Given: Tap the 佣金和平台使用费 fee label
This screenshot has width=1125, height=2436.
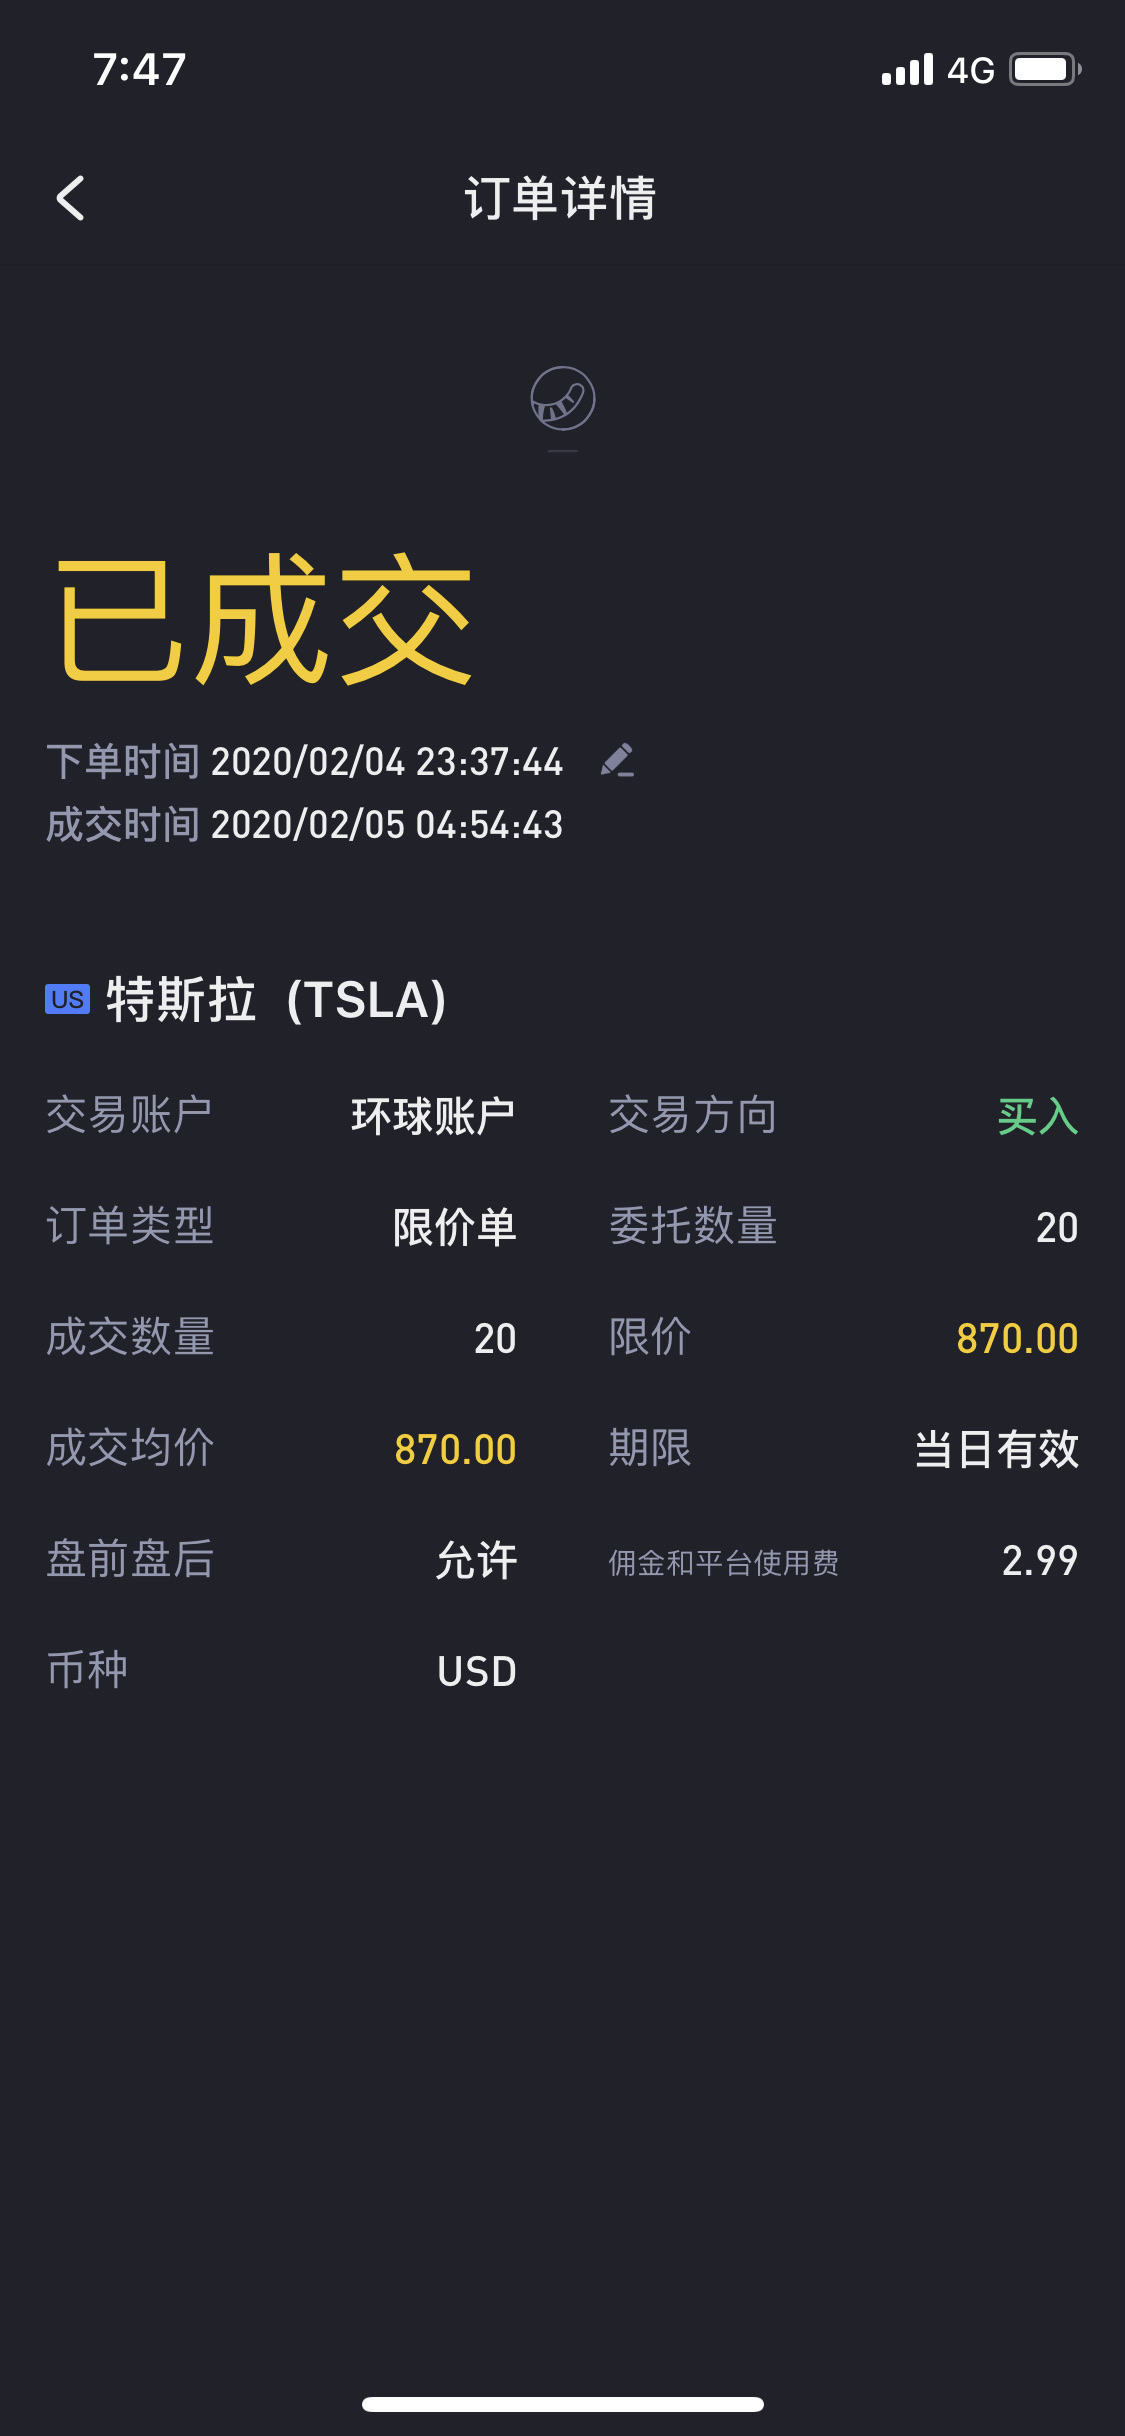Looking at the screenshot, I should [x=723, y=1562].
